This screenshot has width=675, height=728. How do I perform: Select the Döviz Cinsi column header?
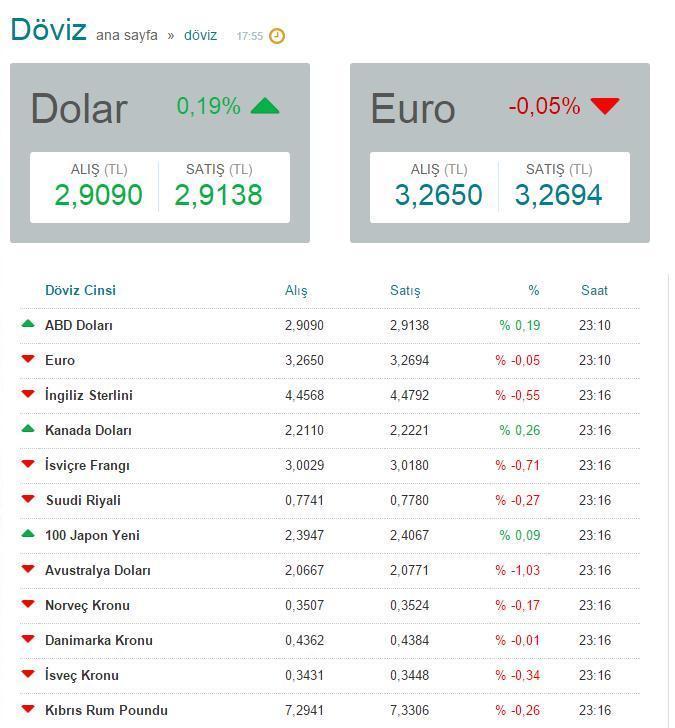point(80,290)
